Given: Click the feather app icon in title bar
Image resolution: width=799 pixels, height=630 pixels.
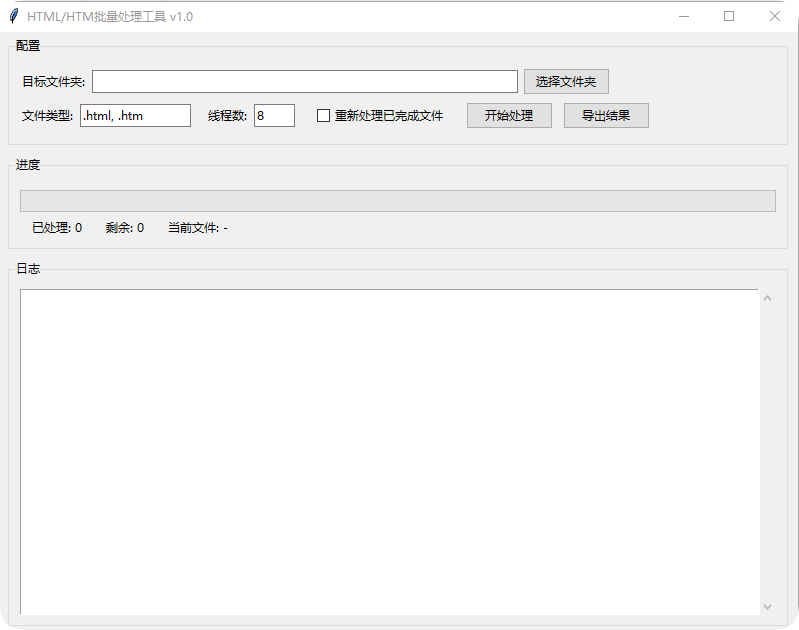Looking at the screenshot, I should [x=13, y=16].
